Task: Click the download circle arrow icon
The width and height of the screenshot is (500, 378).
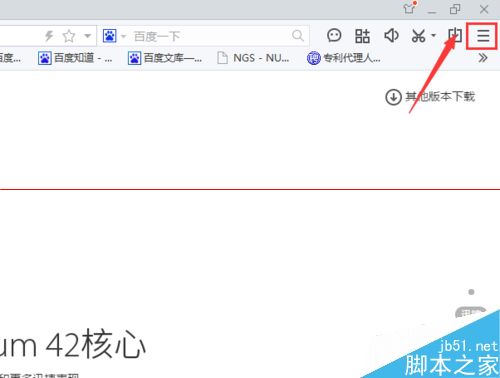Action: (x=393, y=97)
